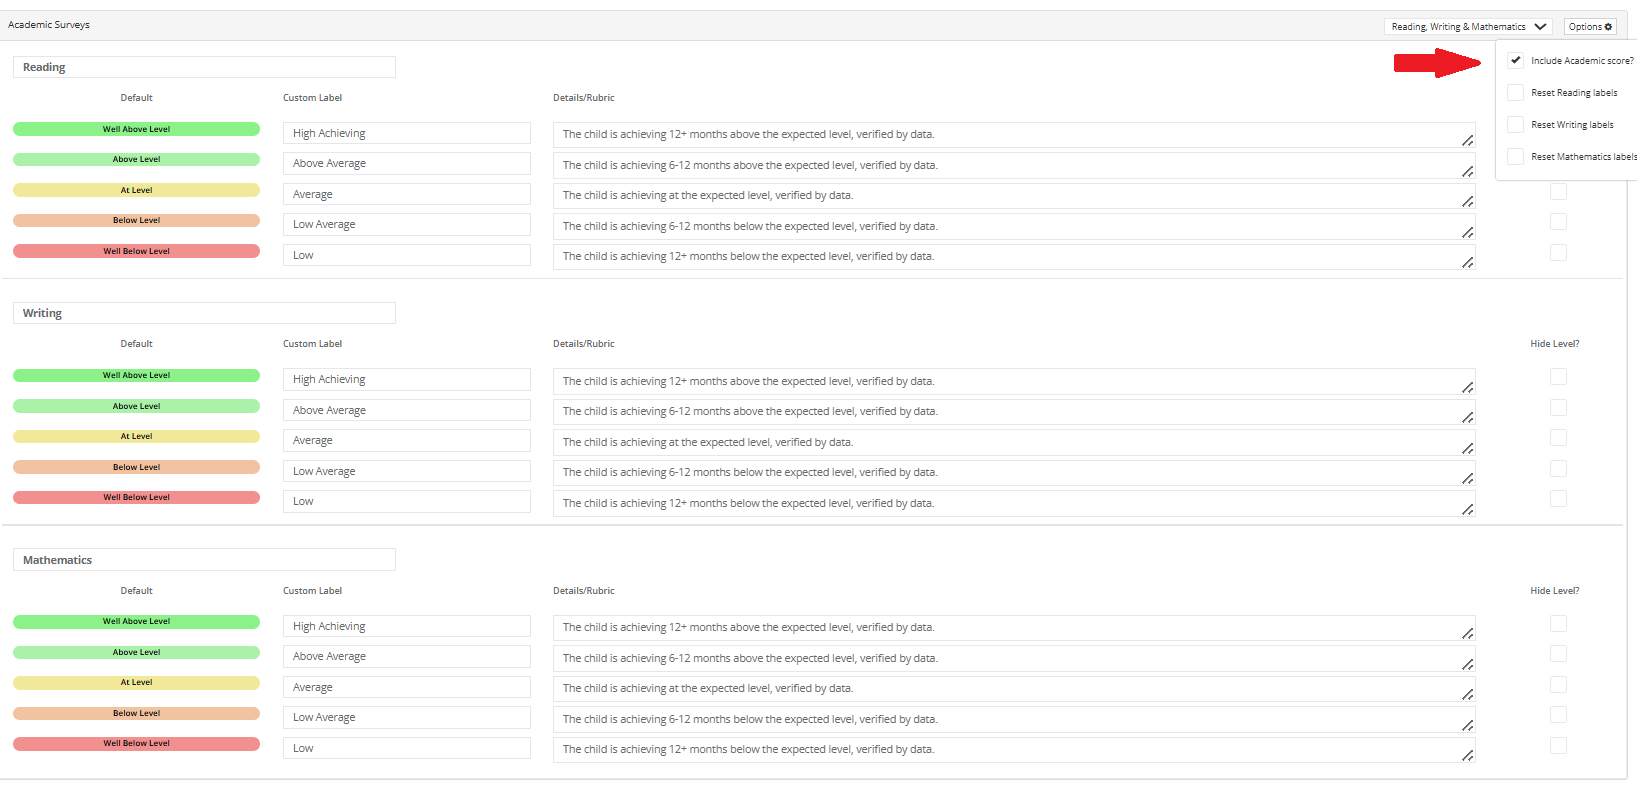
Task: Click Mathematics' red Well Below Level pill
Action: [136, 744]
